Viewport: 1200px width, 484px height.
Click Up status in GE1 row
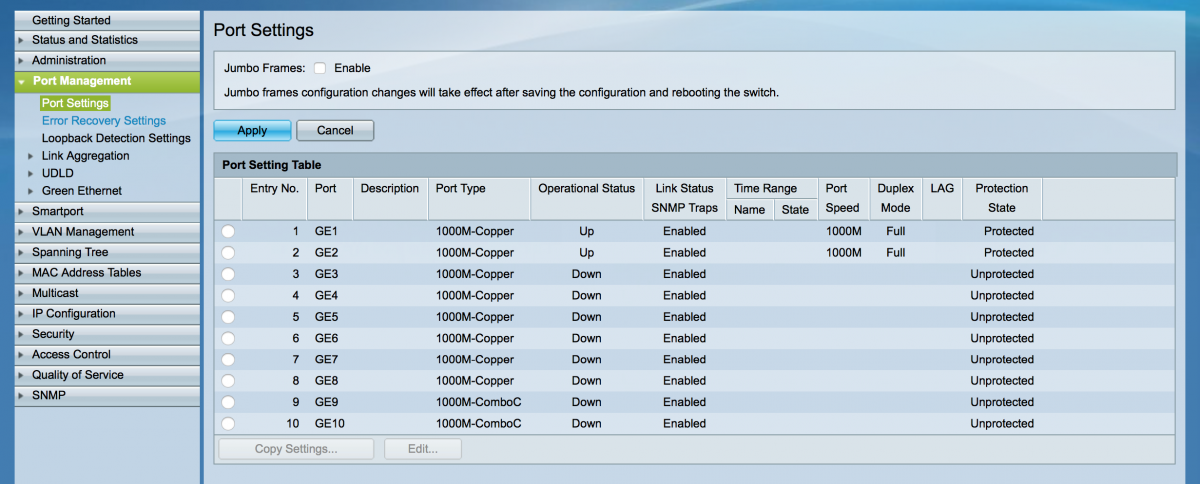587,231
